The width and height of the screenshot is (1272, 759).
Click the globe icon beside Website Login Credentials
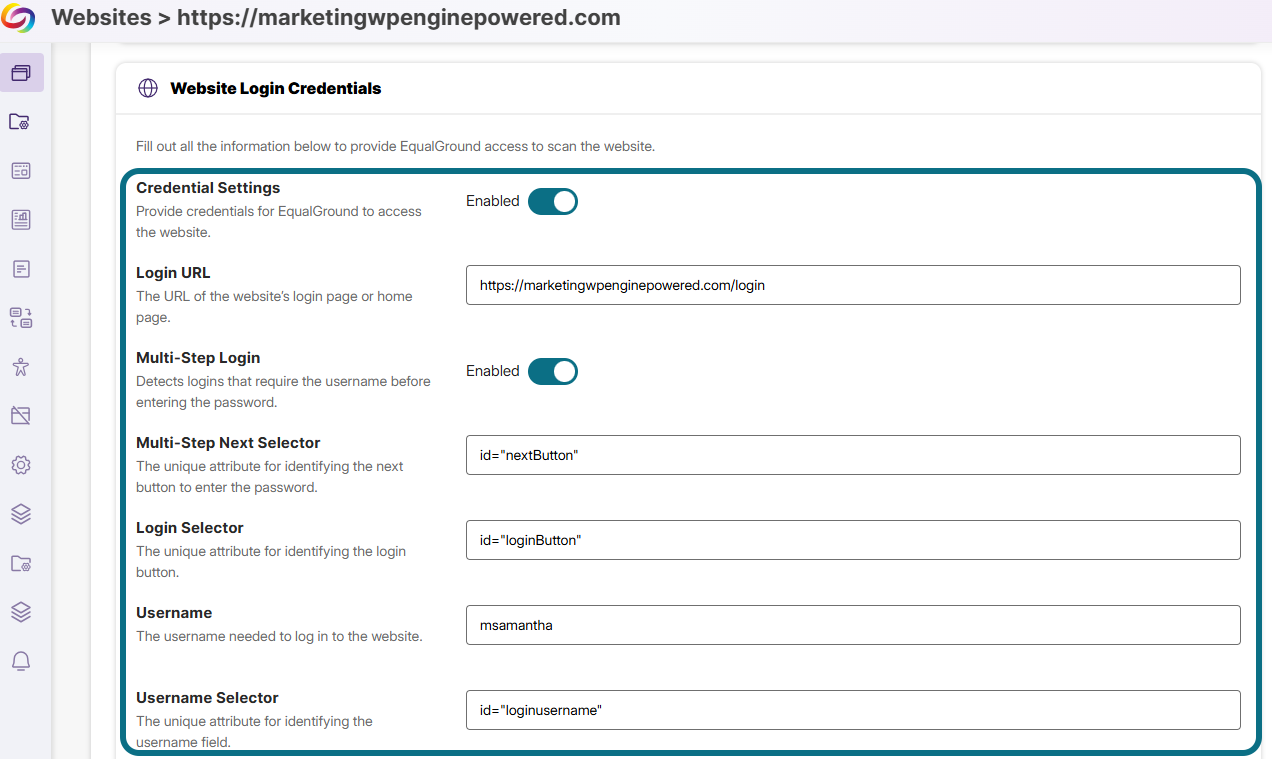(148, 88)
